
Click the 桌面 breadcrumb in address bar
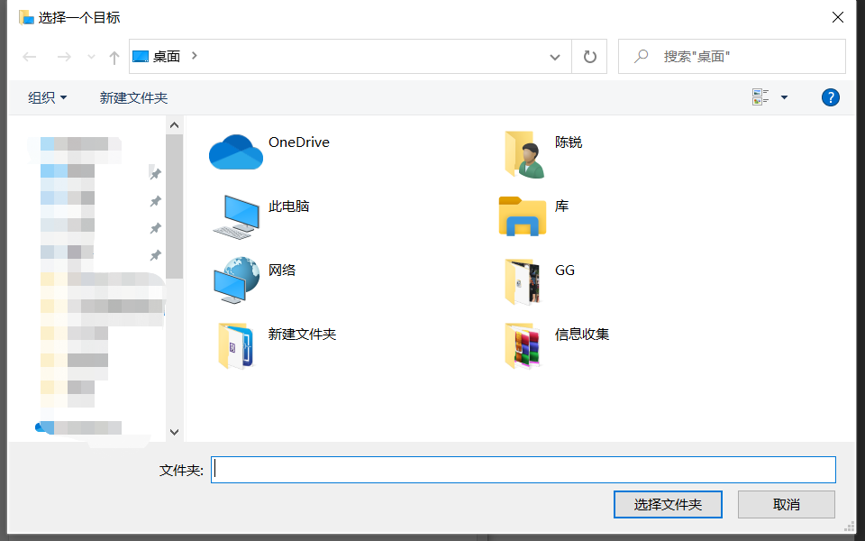pos(167,56)
